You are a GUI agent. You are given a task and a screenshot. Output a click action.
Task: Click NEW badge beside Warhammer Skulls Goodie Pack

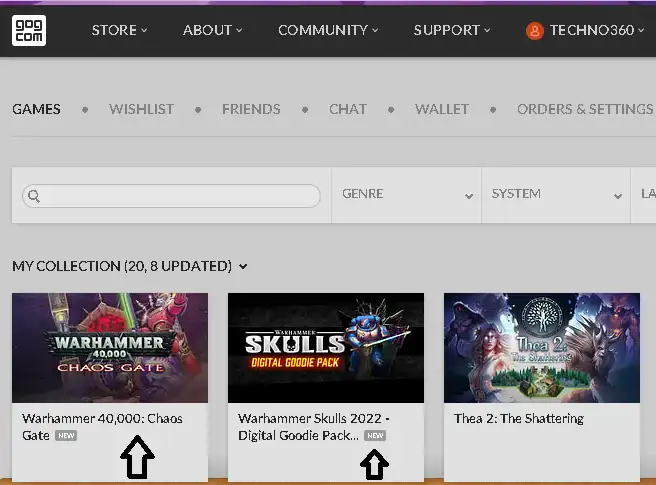tap(375, 436)
